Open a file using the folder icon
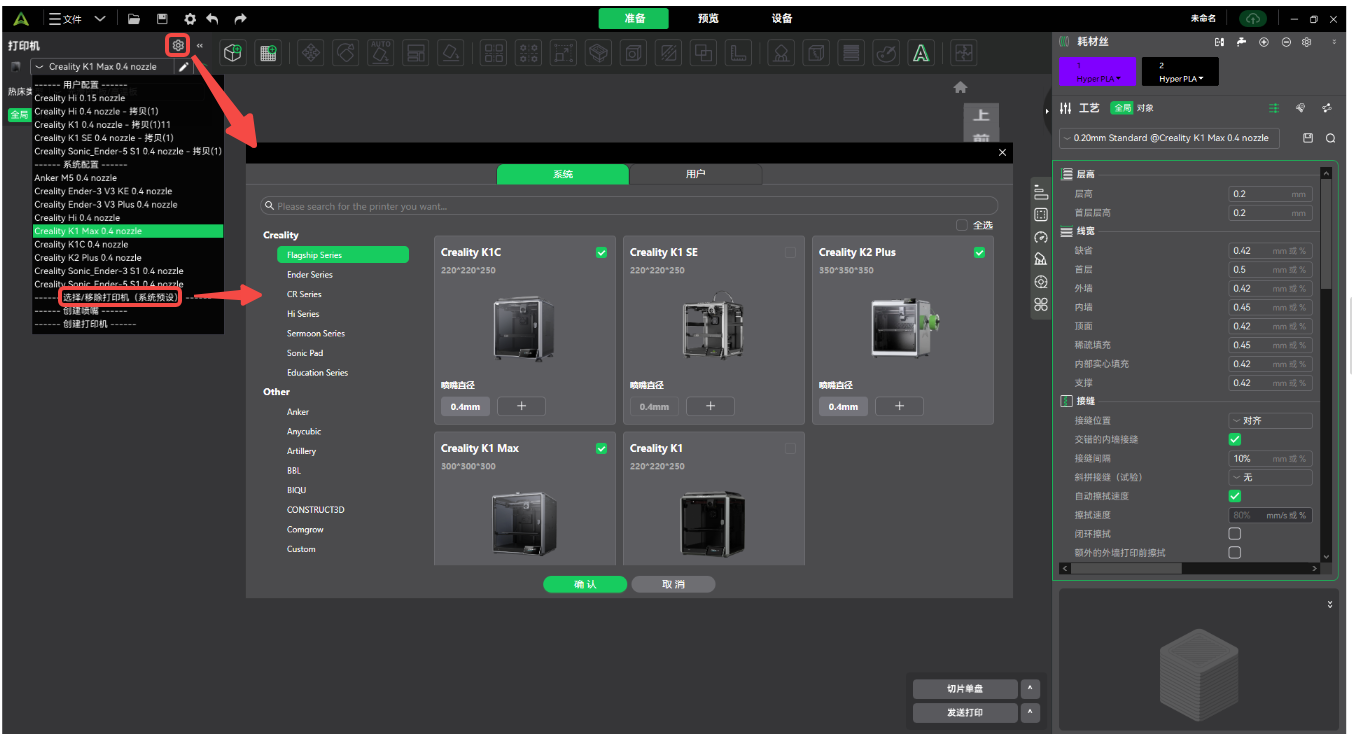Screen dimensions: 1352x741 coord(134,19)
